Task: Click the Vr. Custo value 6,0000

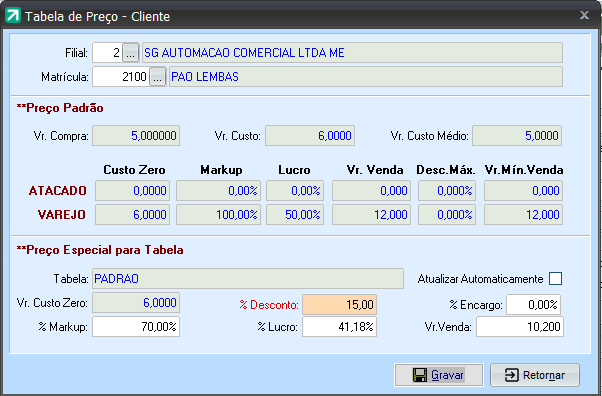Action: pos(310,136)
